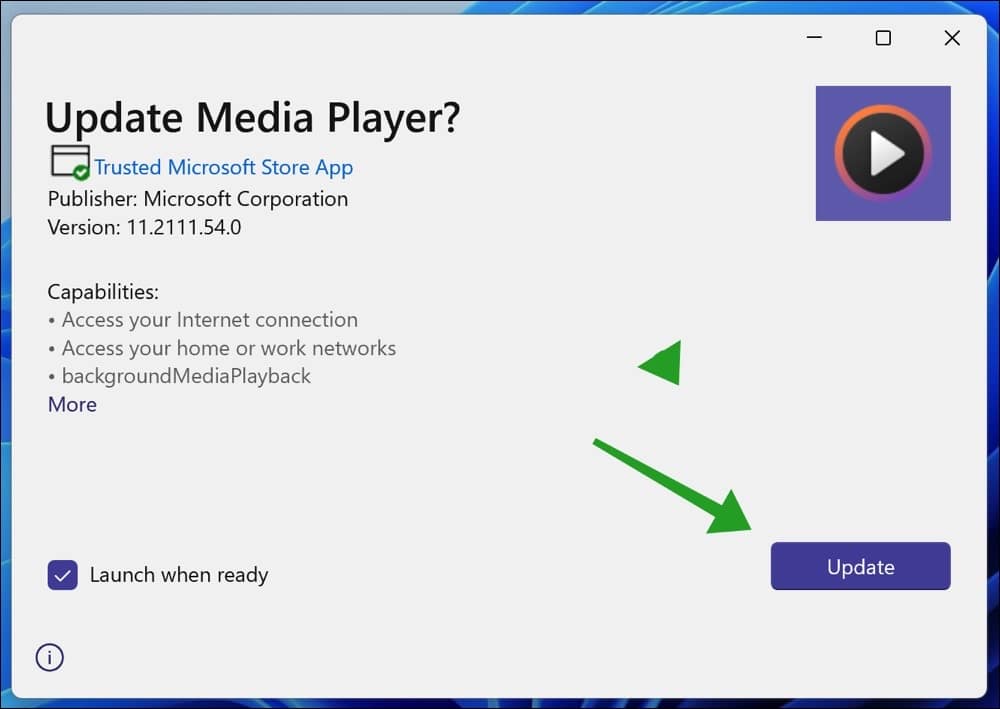Image resolution: width=1000 pixels, height=709 pixels.
Task: Click the trusted app badge icon
Action: click(x=70, y=162)
